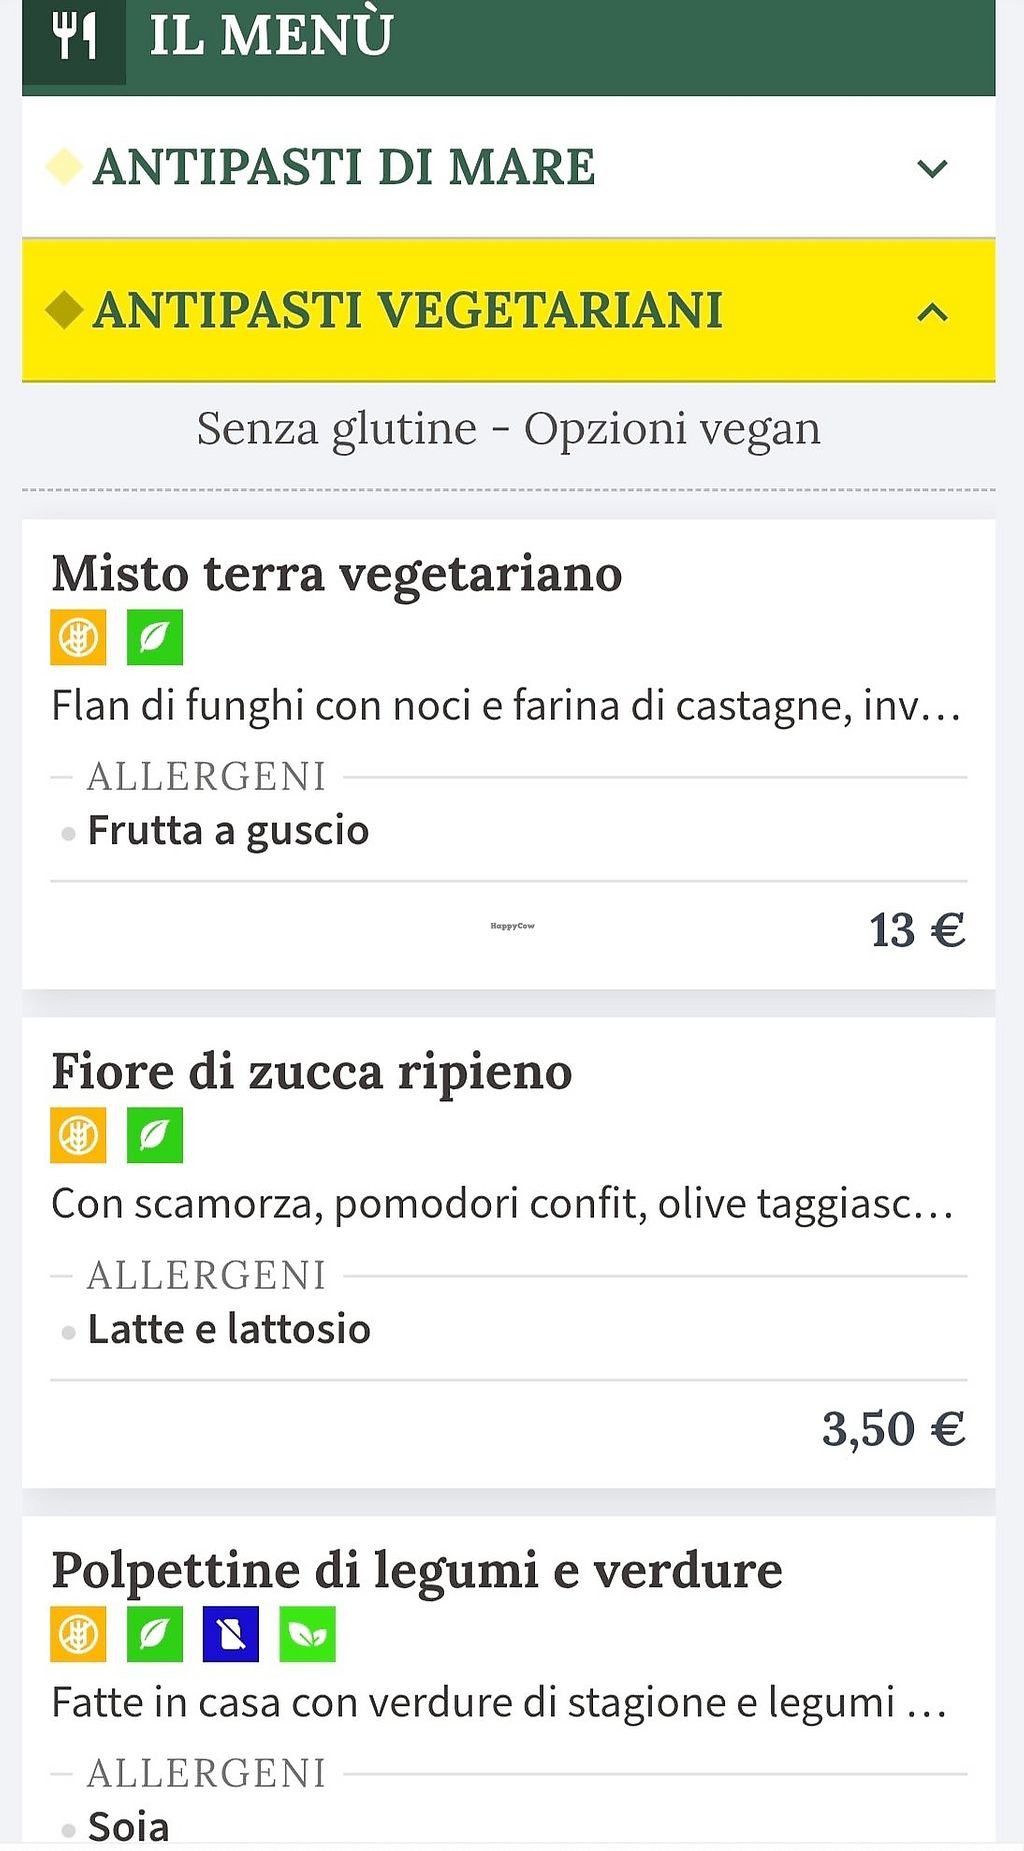Click blue lactose-free icon under Polpettine
The width and height of the screenshot is (1024, 1851).
[x=231, y=1634]
